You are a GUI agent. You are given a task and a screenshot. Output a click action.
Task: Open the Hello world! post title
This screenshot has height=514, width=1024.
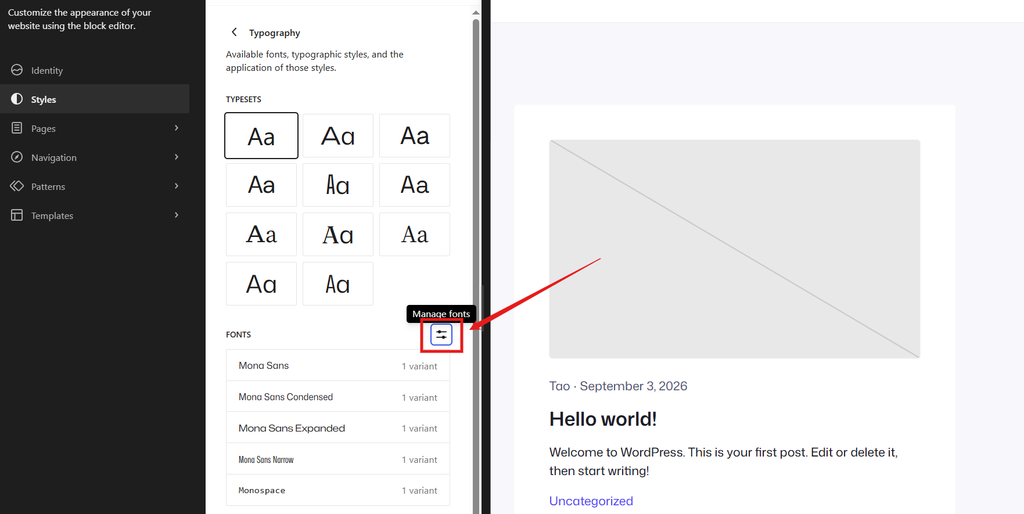pyautogui.click(x=603, y=419)
